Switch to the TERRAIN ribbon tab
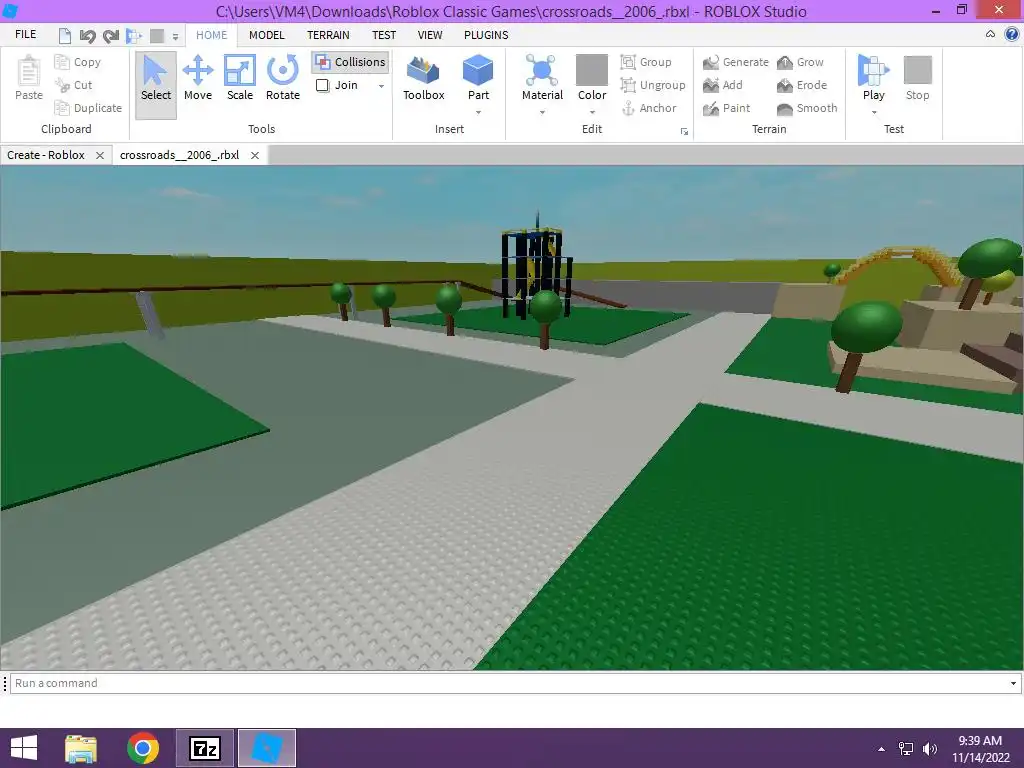1024x768 pixels. (328, 35)
